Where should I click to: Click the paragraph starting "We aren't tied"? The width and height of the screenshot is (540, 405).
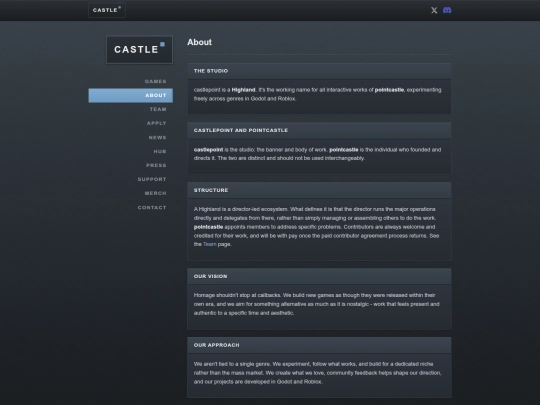(x=317, y=373)
